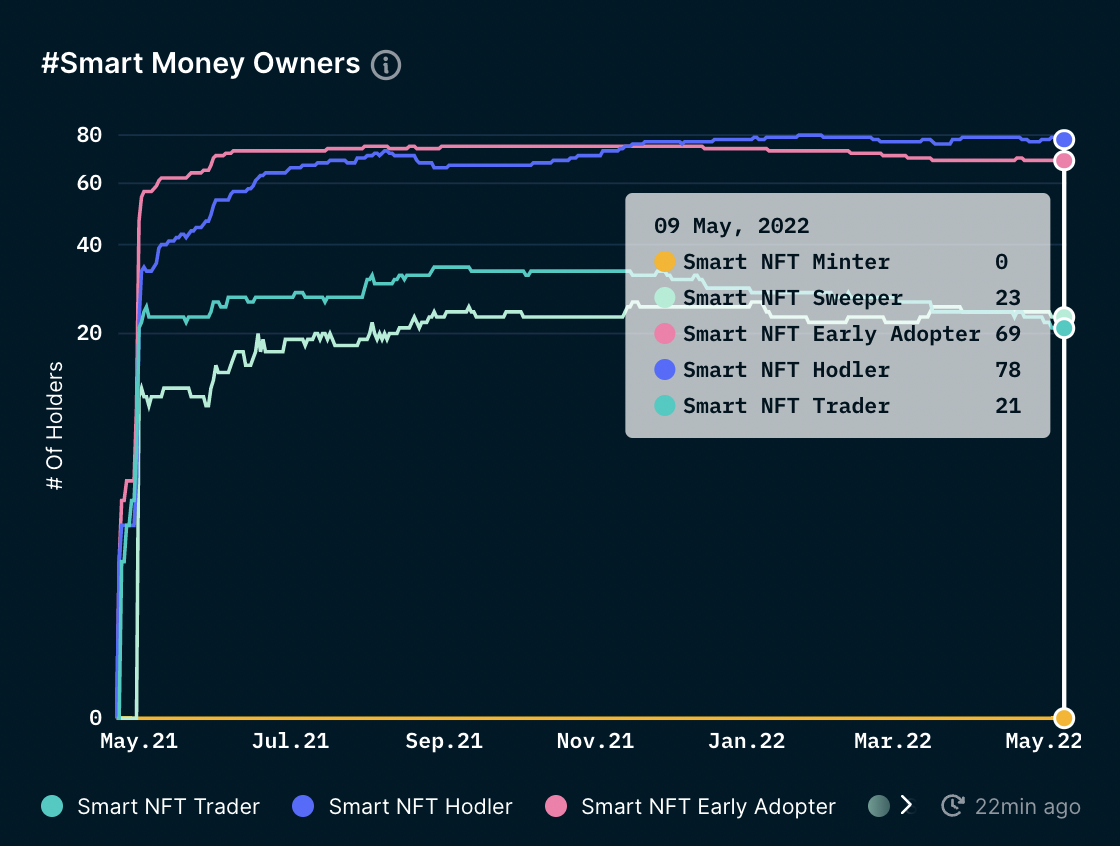The image size is (1120, 846).
Task: Click the 22min ago timestamp text
Action: click(x=1028, y=806)
